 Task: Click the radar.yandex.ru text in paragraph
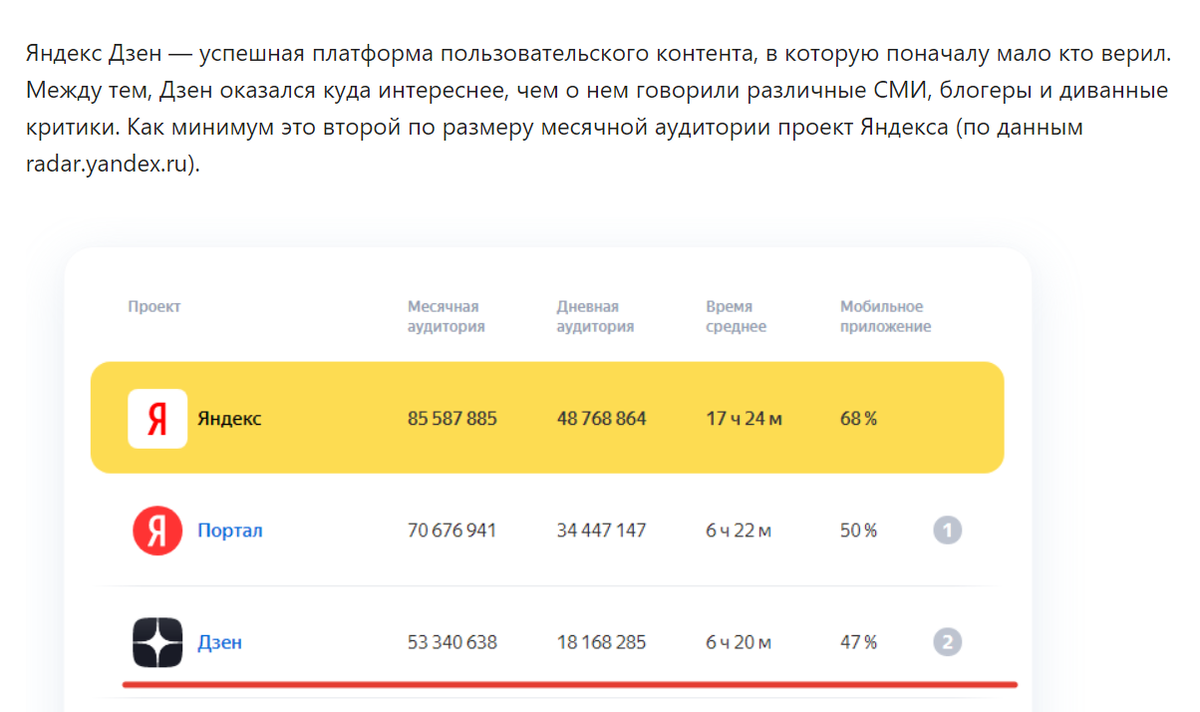click(109, 164)
